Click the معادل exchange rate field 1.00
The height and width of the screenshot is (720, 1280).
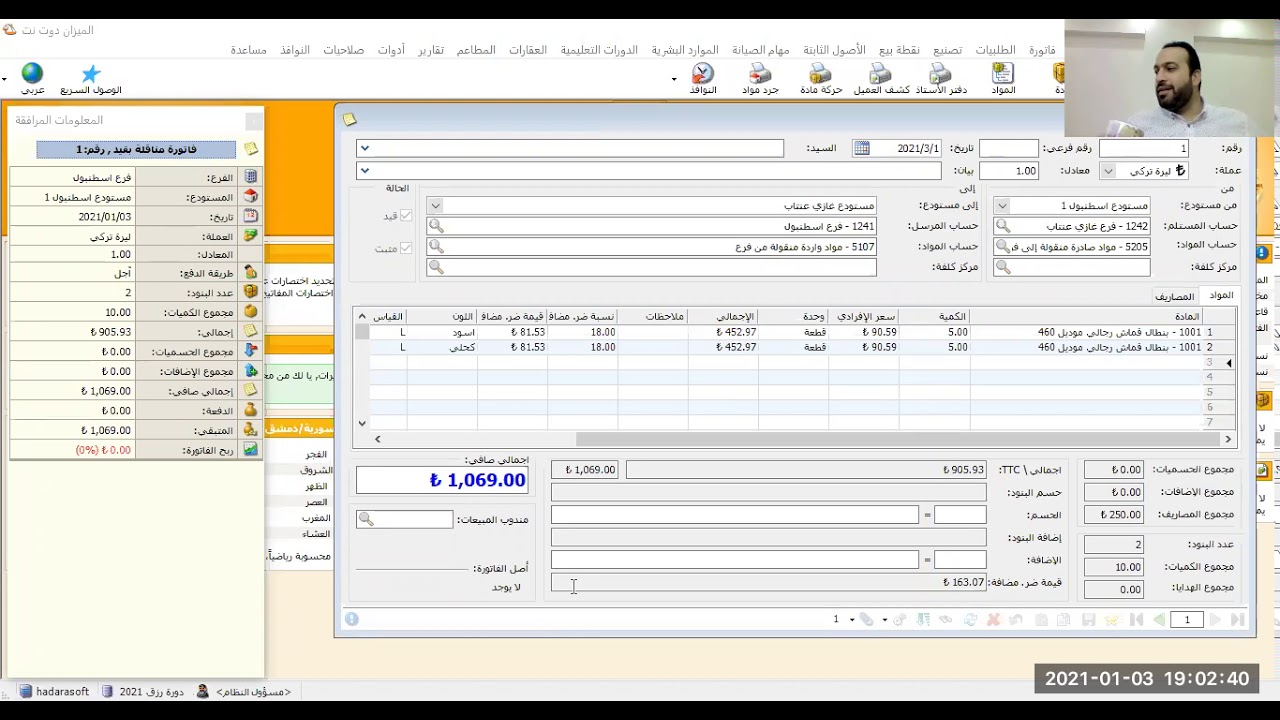1008,171
